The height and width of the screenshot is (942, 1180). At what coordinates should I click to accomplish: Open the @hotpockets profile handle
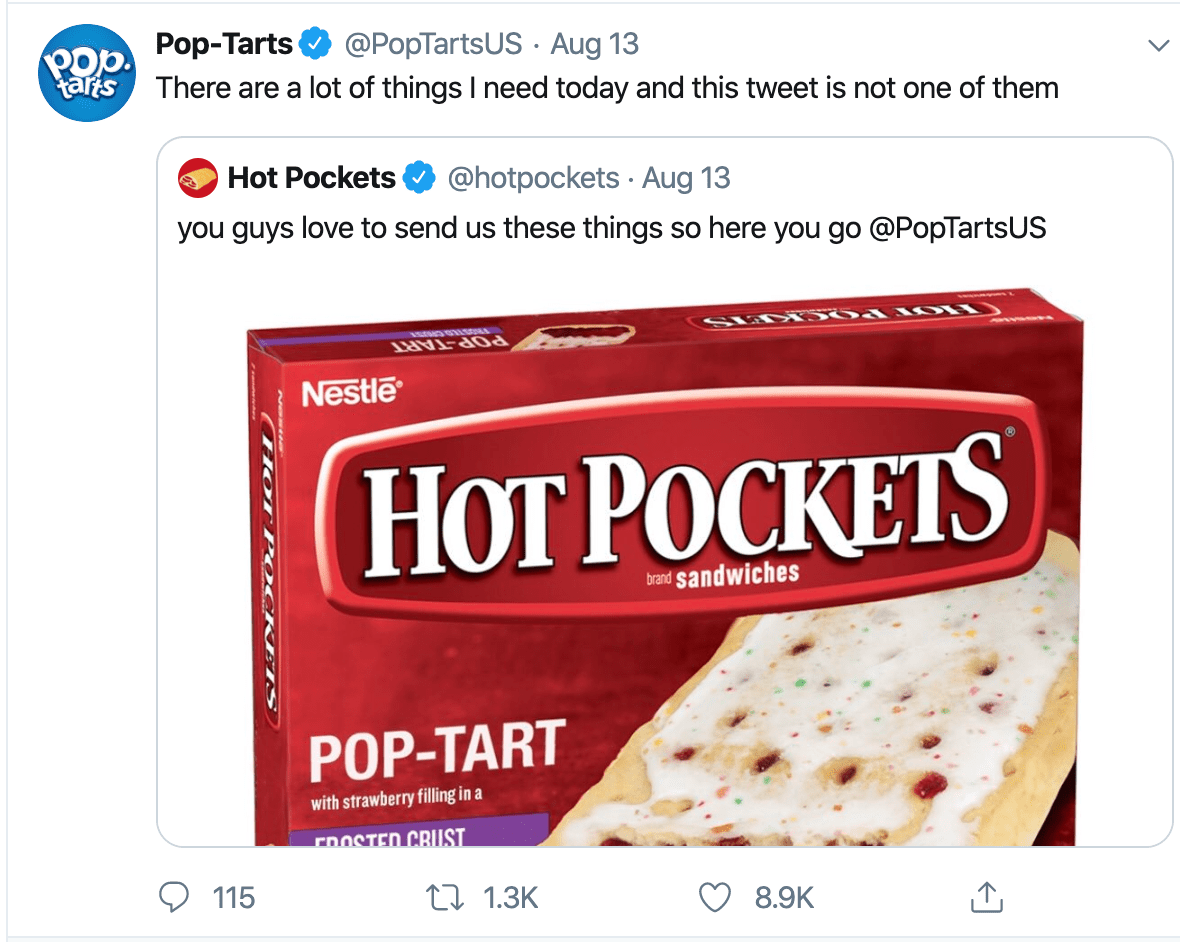534,177
